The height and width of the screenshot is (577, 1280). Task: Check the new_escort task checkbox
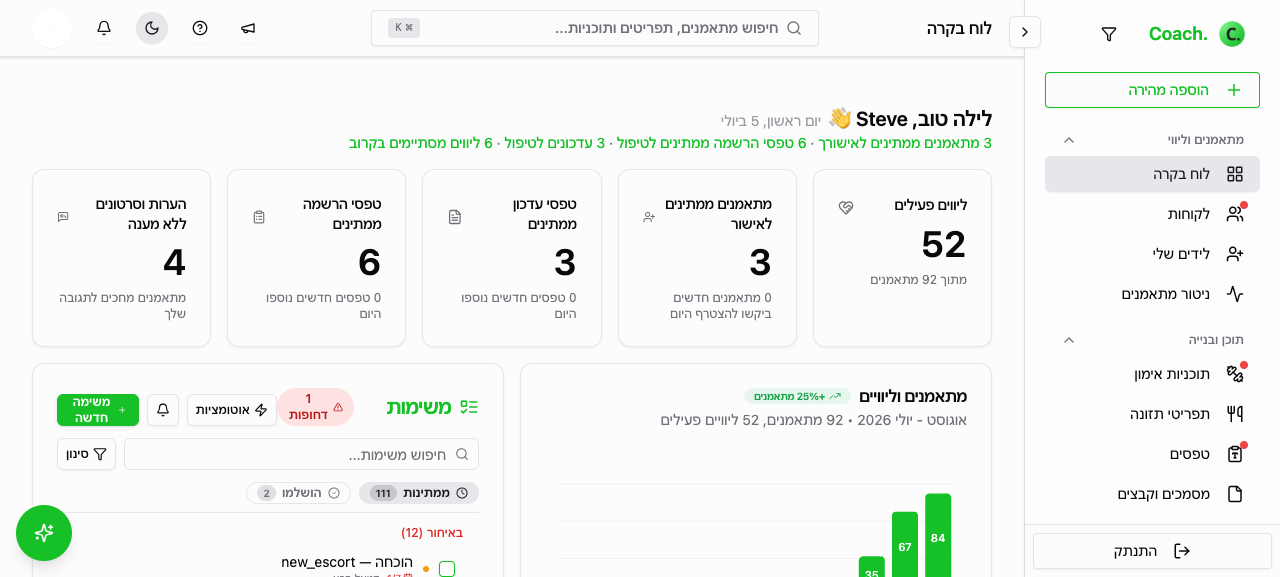pos(447,569)
